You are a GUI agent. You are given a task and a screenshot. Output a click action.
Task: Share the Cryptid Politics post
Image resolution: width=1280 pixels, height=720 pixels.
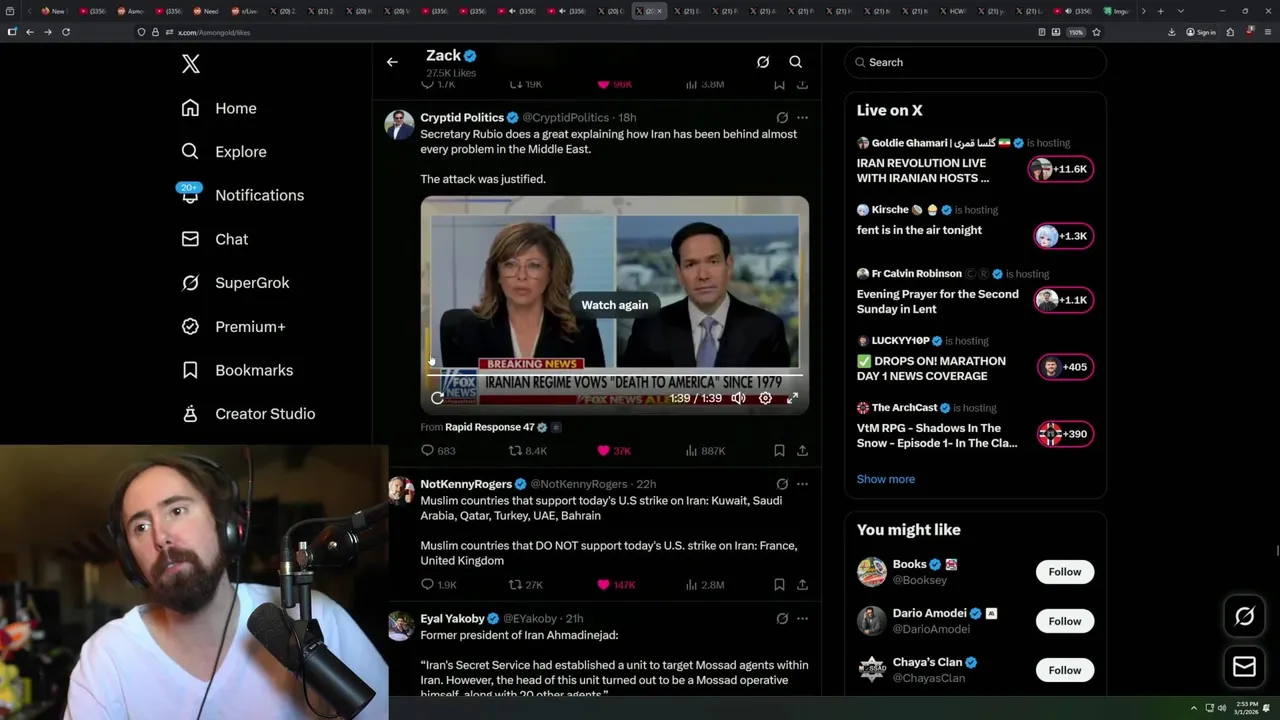point(802,451)
